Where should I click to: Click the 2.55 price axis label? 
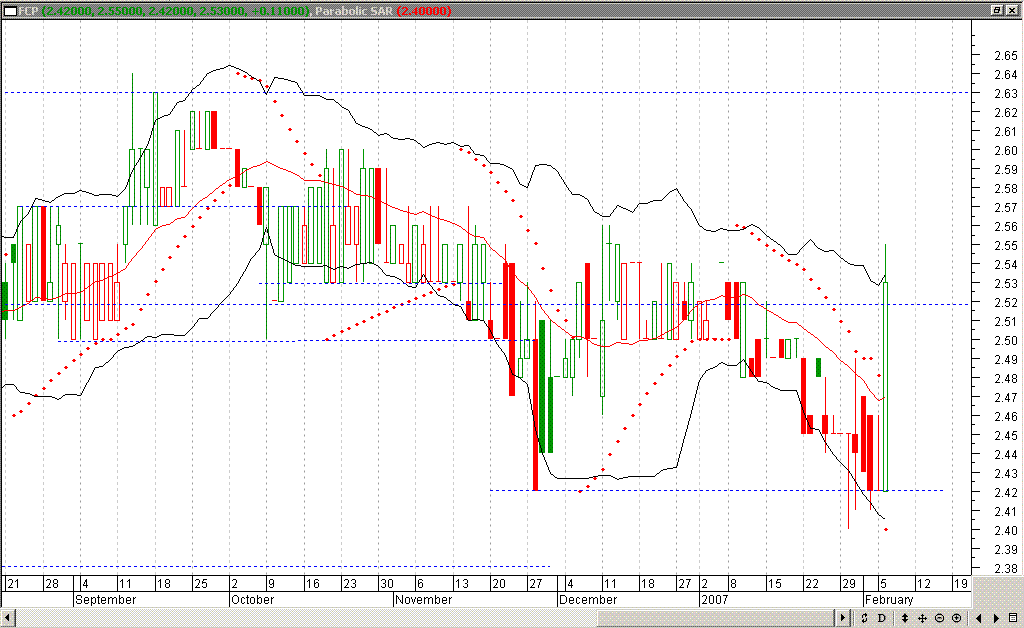1006,246
